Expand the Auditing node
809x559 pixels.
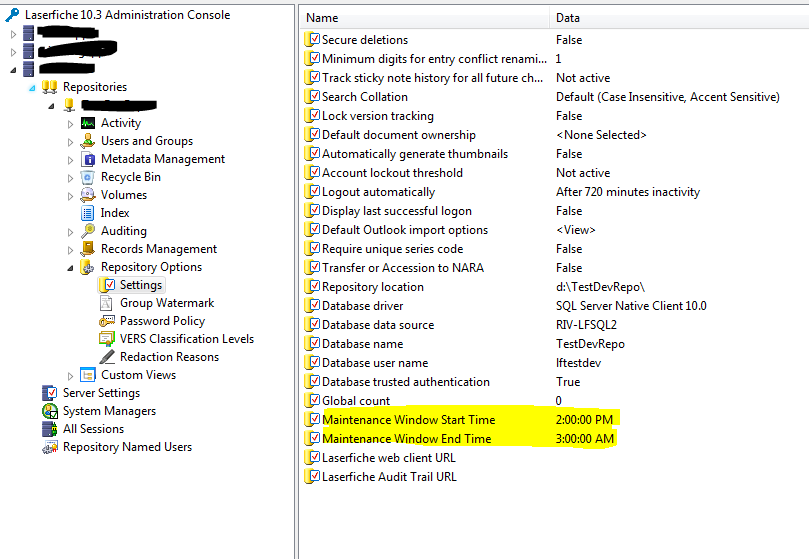70,232
